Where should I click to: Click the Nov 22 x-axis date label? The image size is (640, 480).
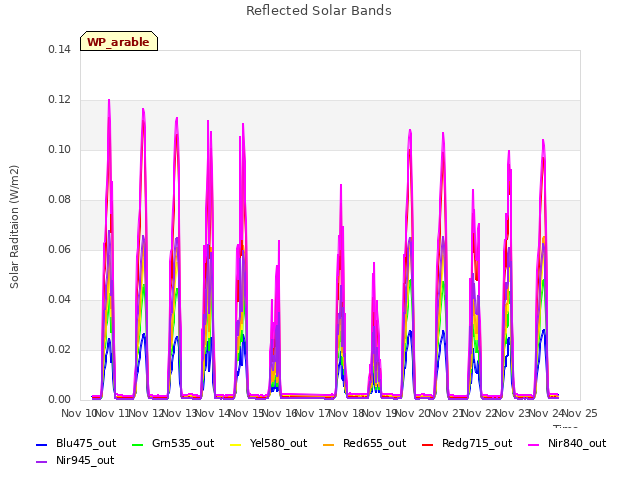(479, 413)
